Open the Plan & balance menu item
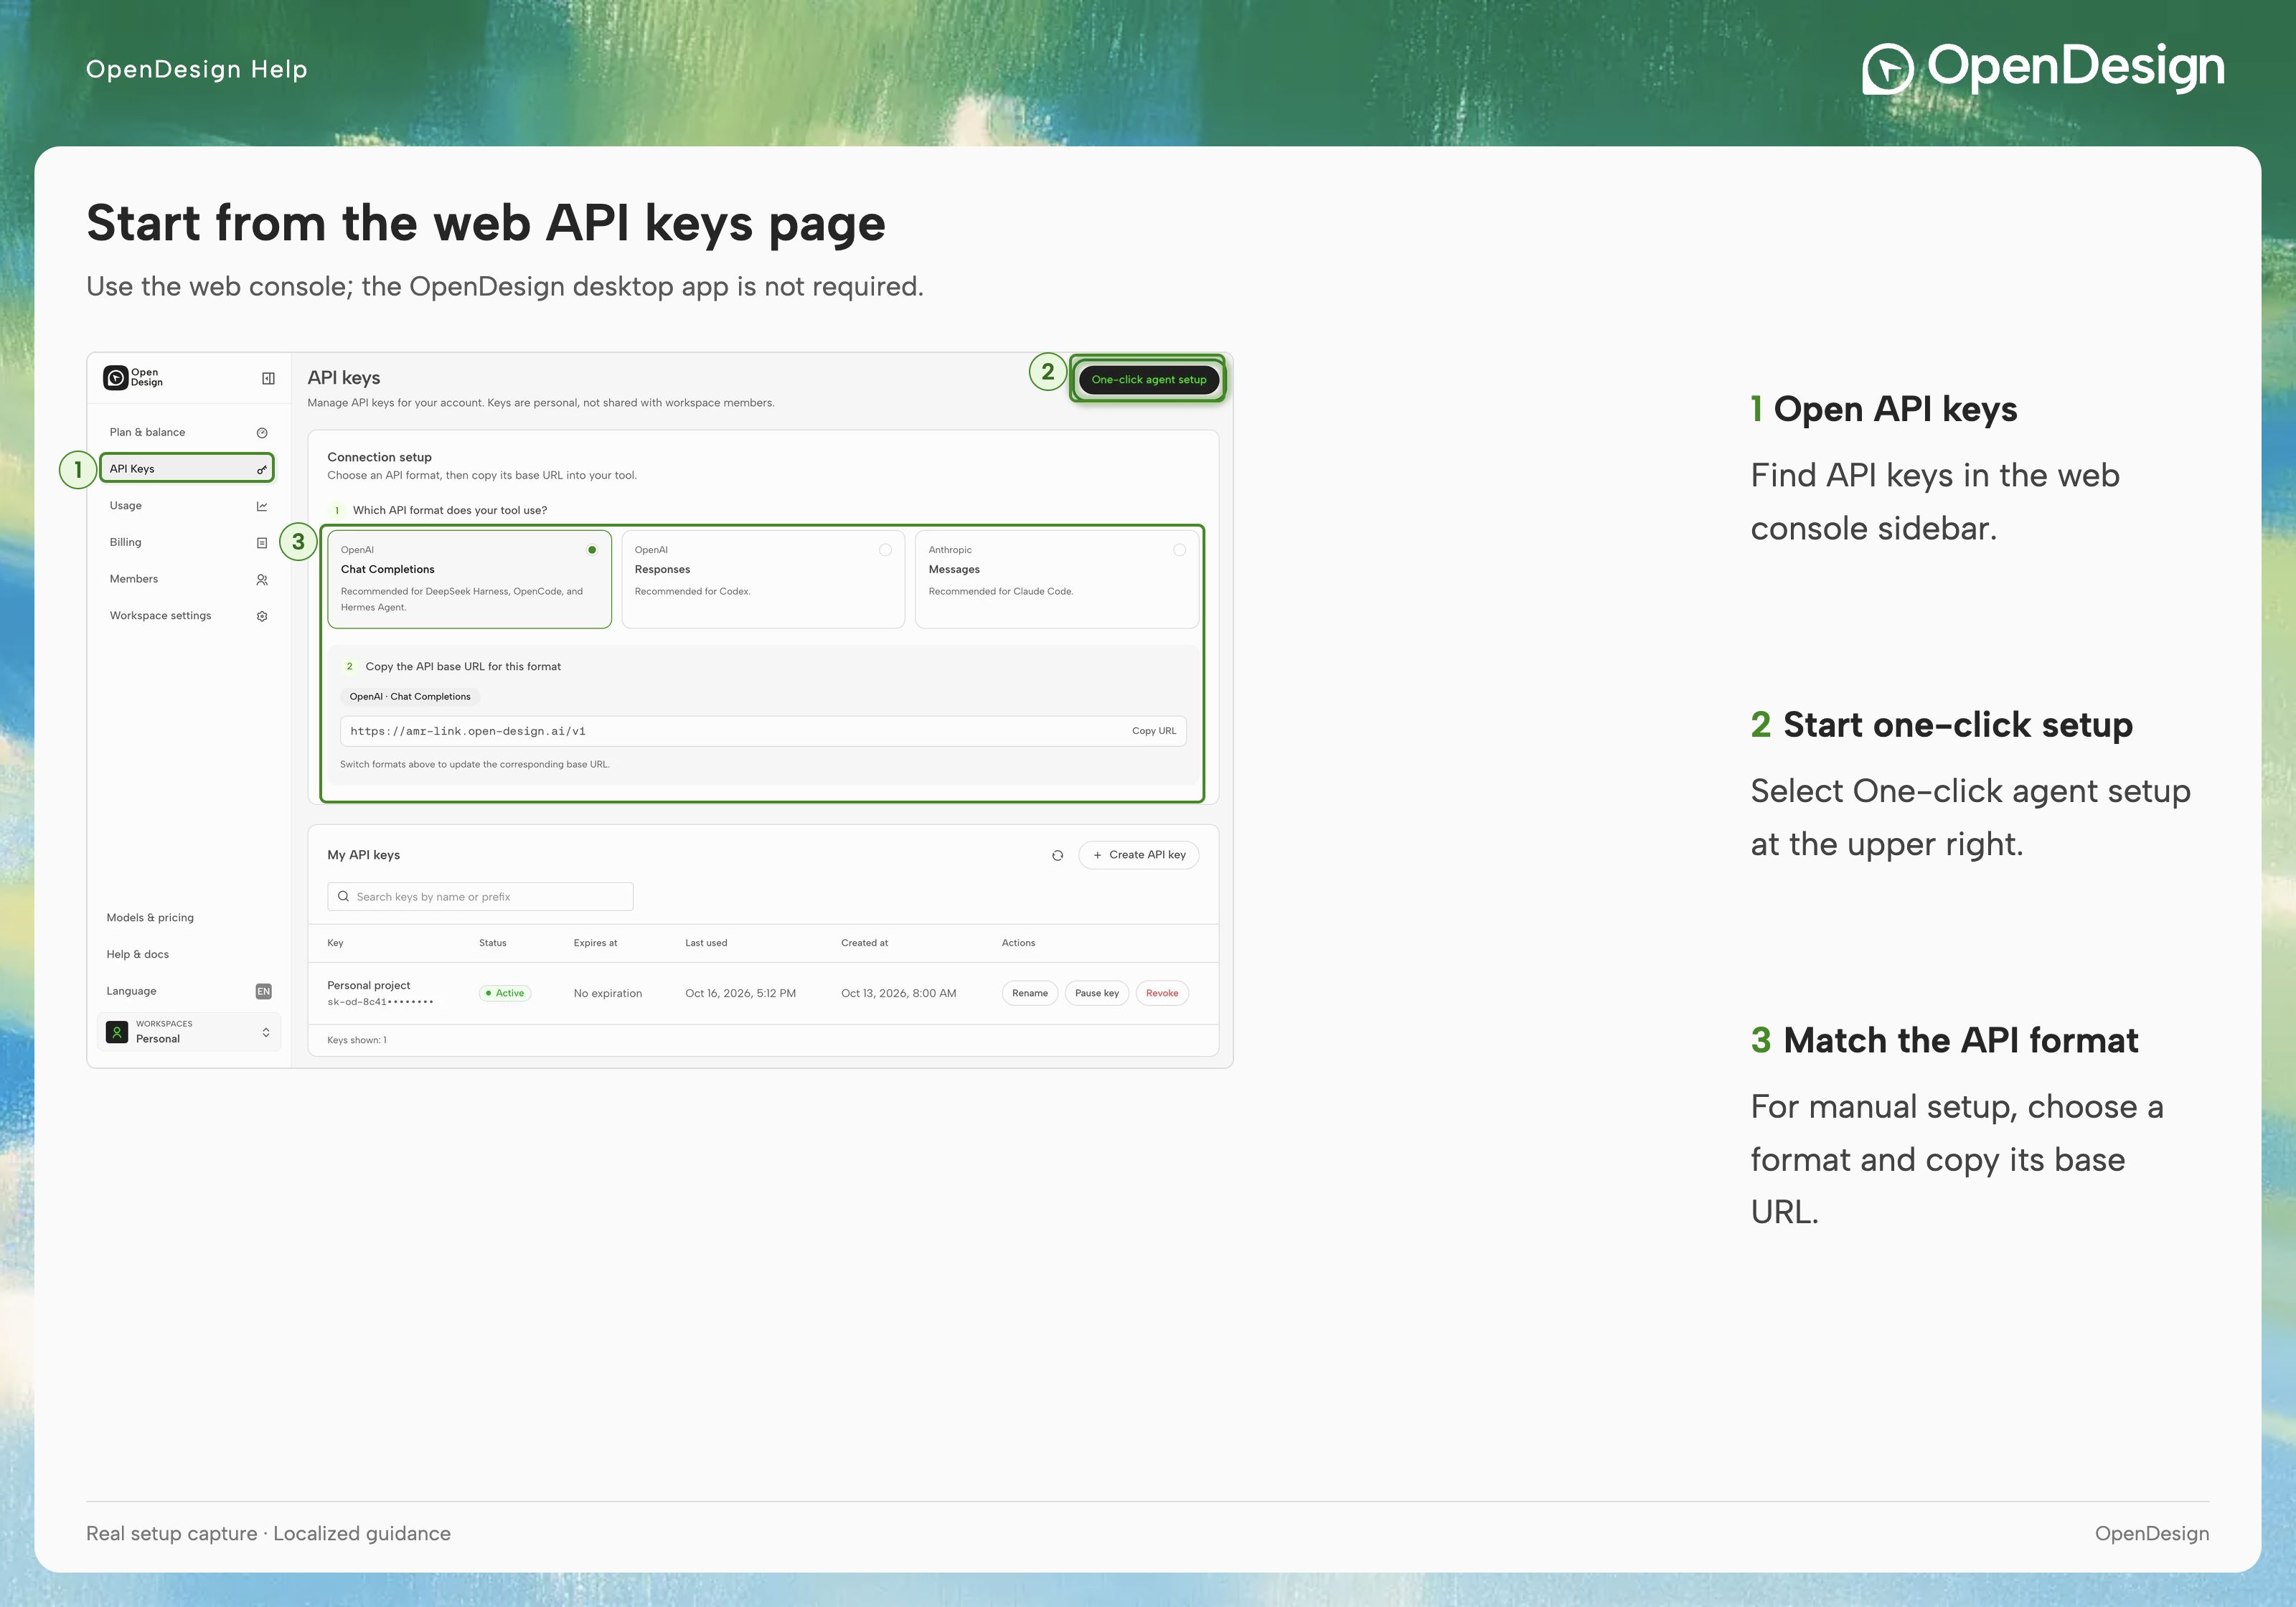 coord(187,432)
